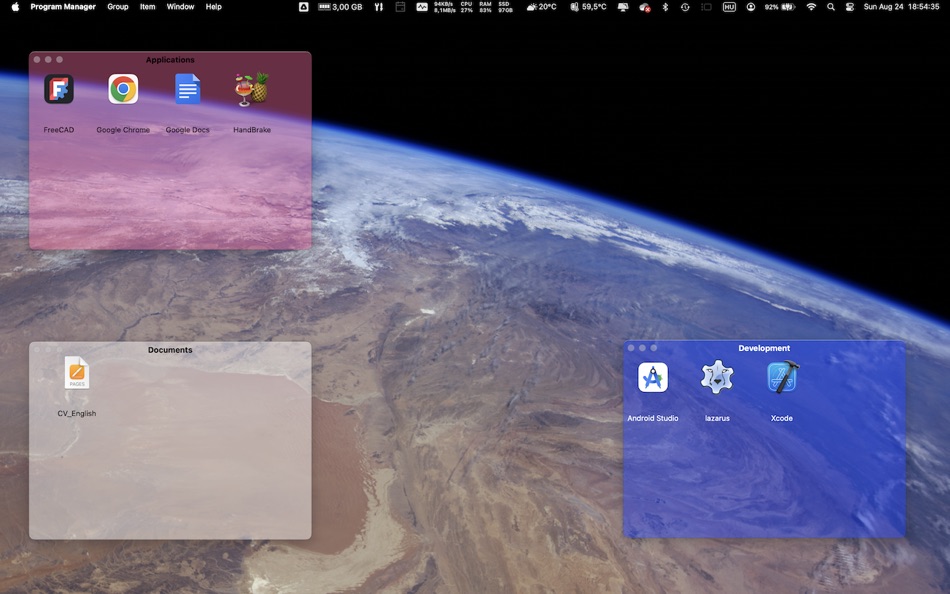Click the FreeCAD label text
The height and width of the screenshot is (594, 950).
click(x=59, y=130)
